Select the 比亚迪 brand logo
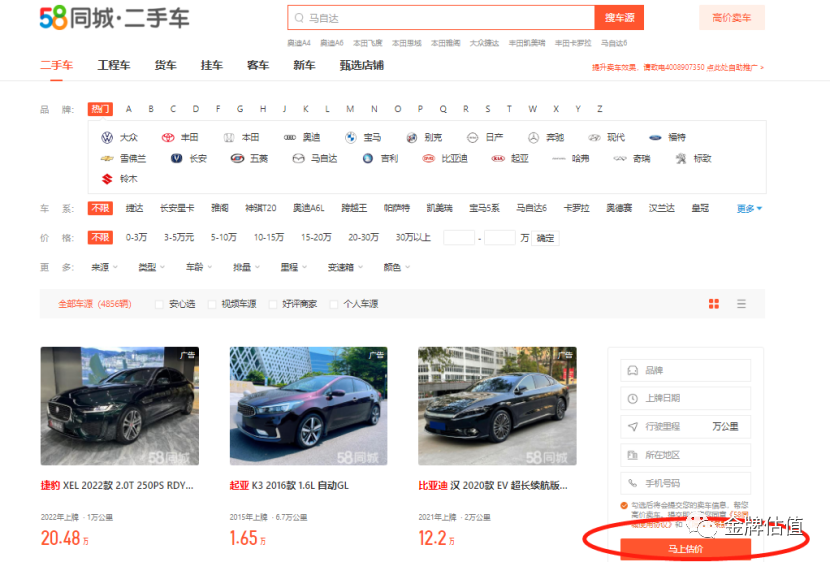Image resolution: width=830 pixels, height=562 pixels. pos(428,158)
